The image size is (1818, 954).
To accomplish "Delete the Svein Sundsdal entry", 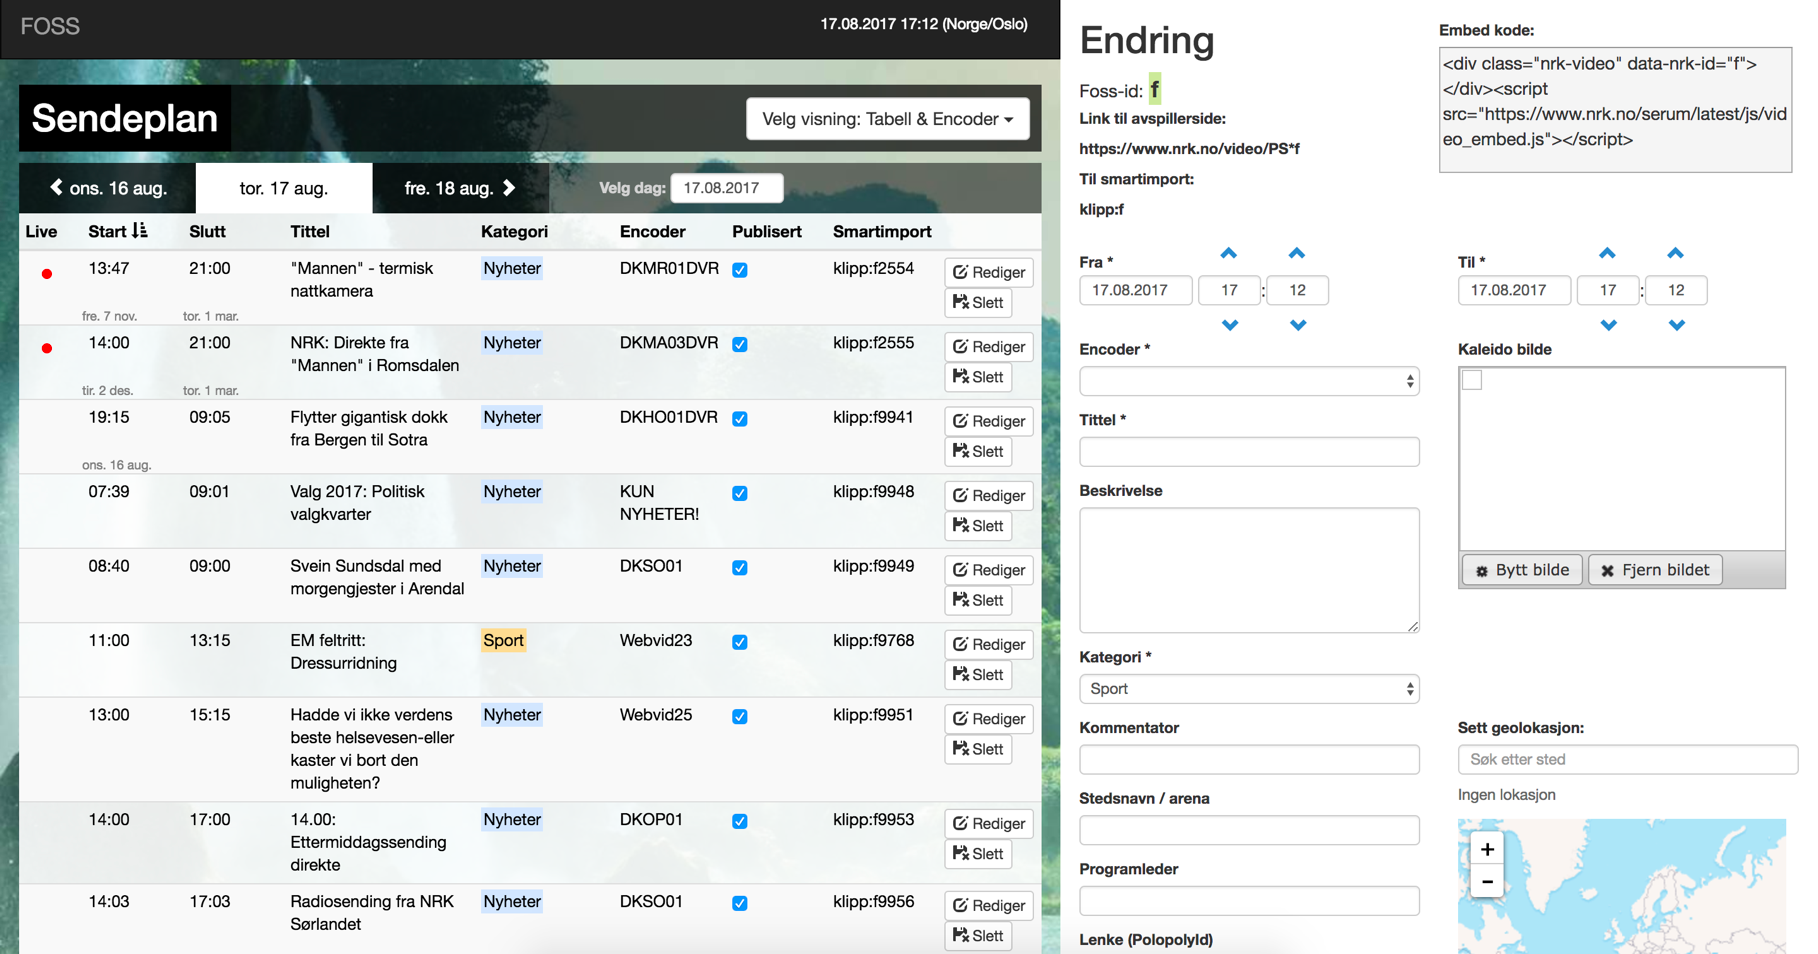I will [x=978, y=600].
